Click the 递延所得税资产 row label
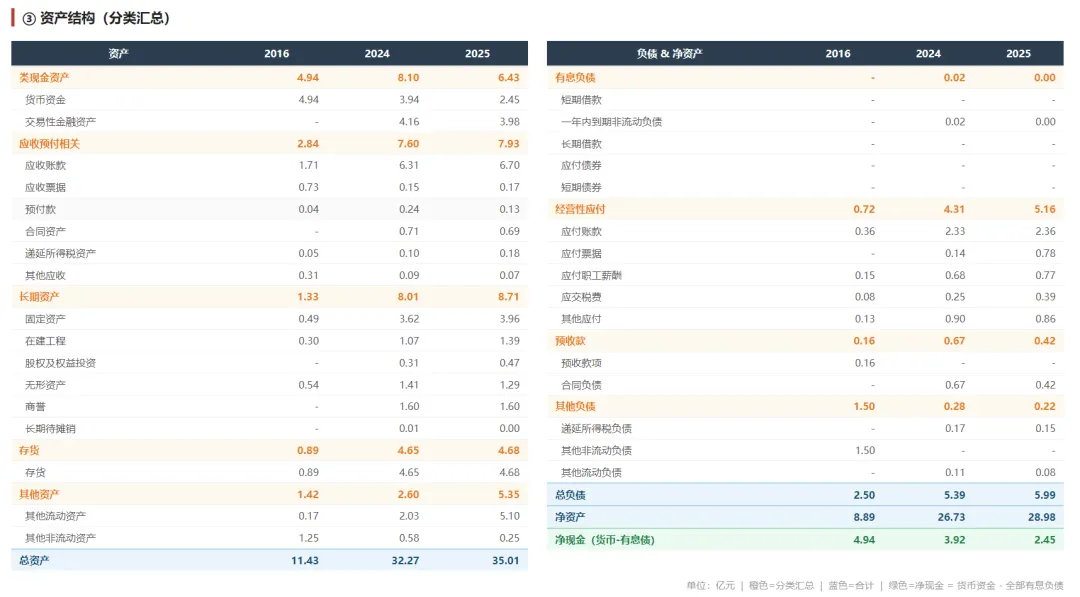 (60, 253)
